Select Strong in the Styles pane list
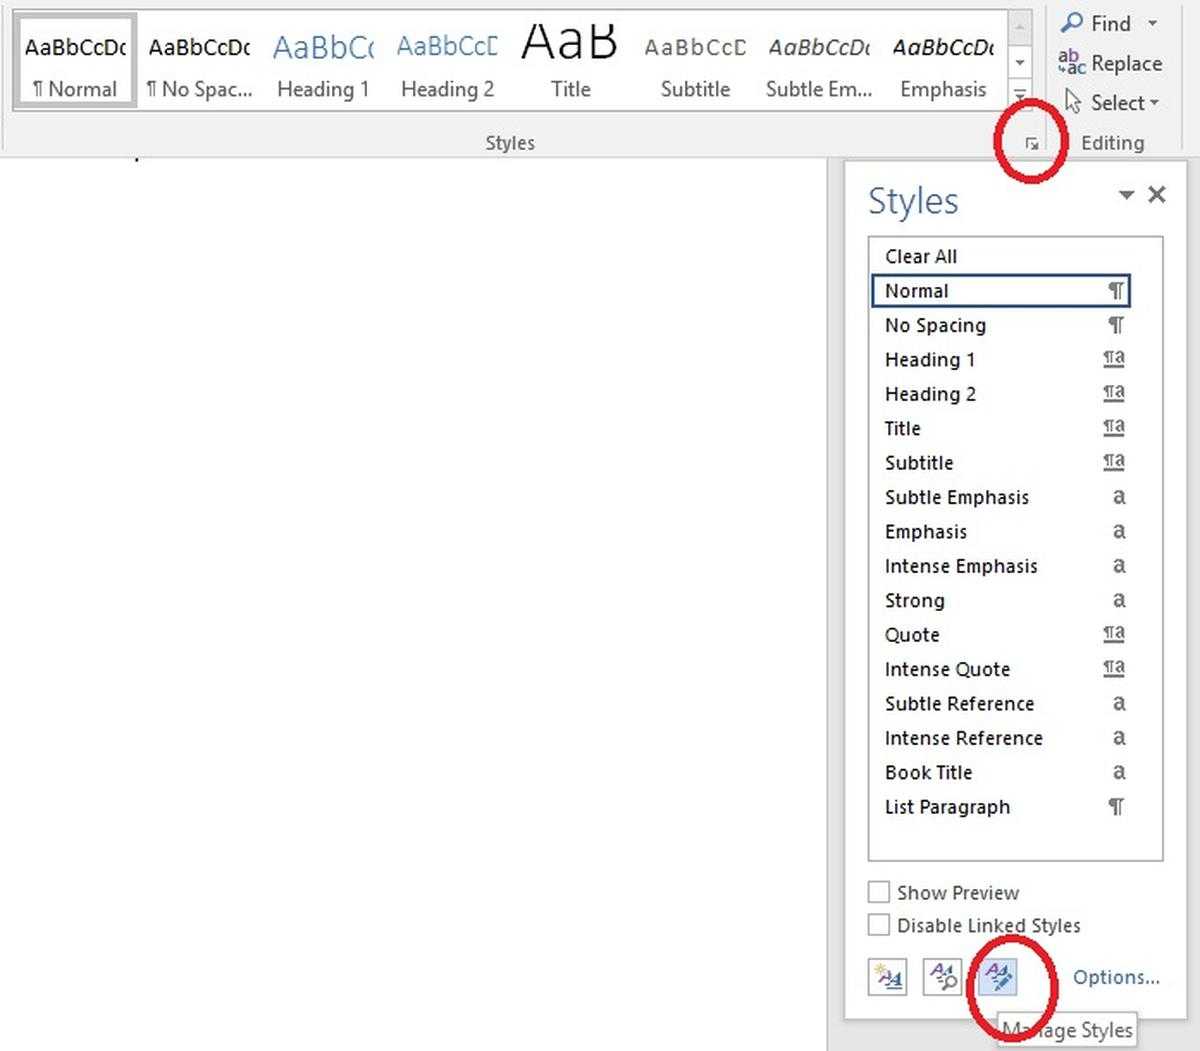The width and height of the screenshot is (1200, 1051). point(1001,600)
